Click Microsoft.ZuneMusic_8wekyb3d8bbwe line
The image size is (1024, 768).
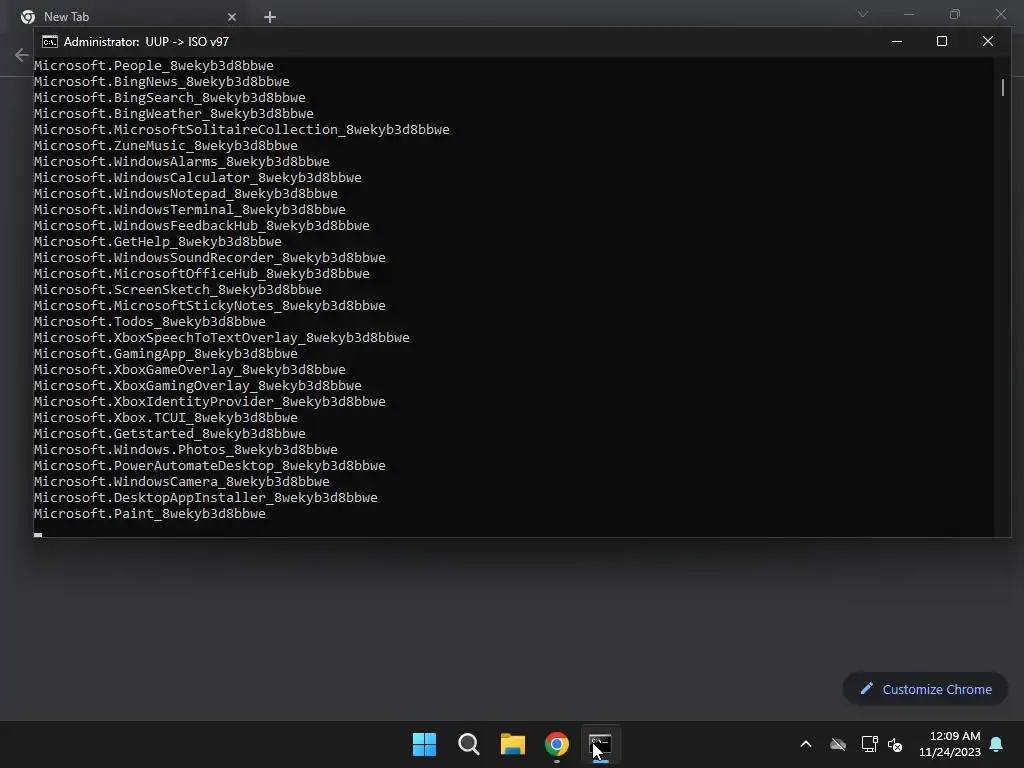(166, 146)
